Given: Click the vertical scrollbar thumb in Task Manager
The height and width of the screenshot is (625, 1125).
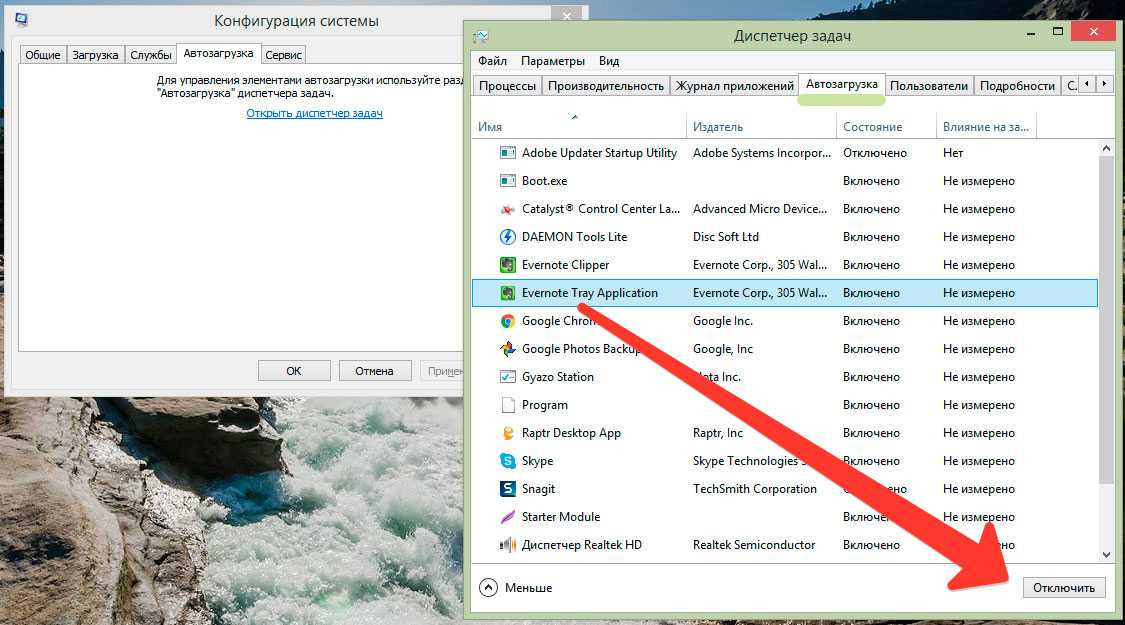Looking at the screenshot, I should click(1106, 319).
